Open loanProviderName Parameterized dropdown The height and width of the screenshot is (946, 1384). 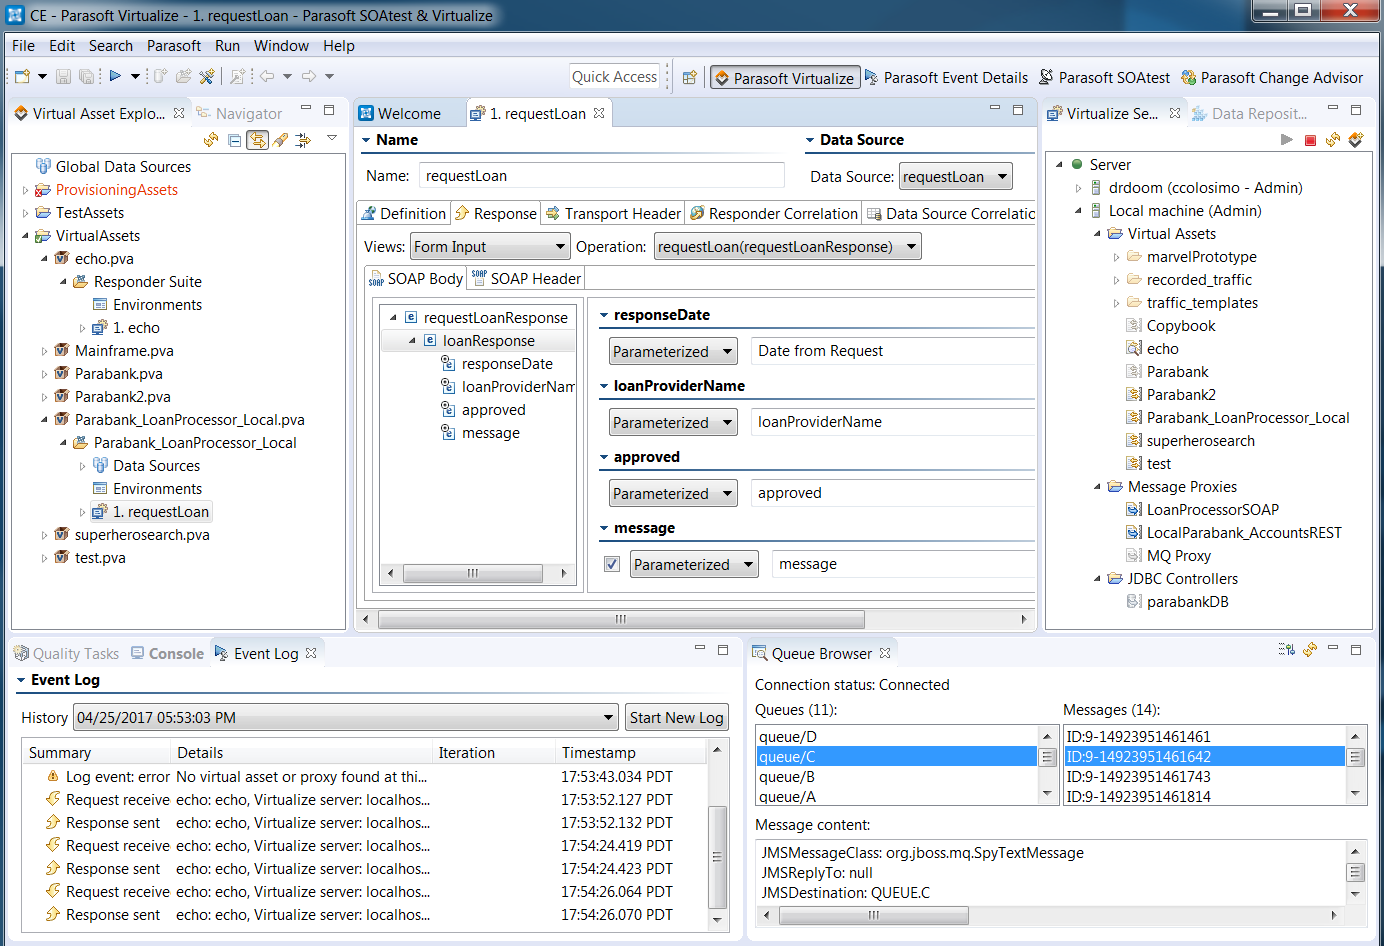(x=673, y=422)
